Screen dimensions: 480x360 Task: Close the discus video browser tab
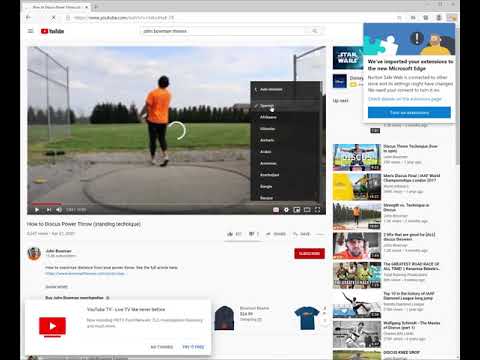[x=86, y=7]
